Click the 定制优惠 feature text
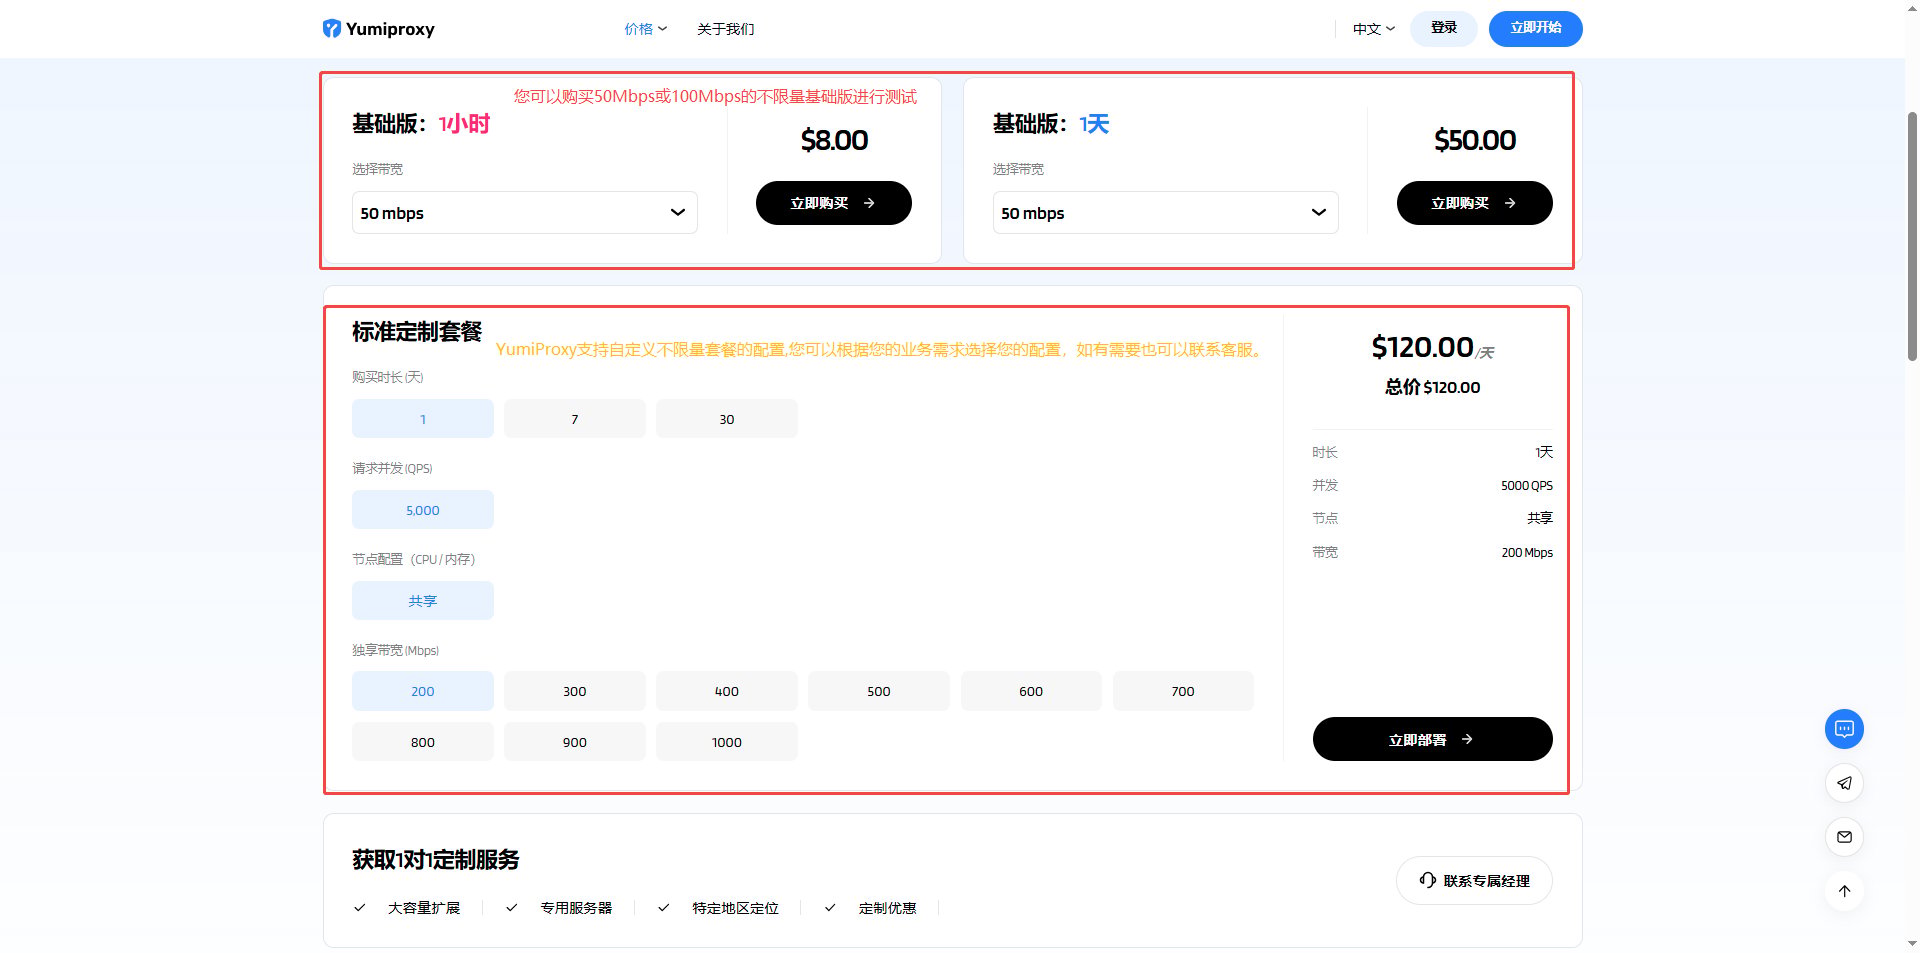Viewport: 1920px width, 953px height. tap(887, 908)
